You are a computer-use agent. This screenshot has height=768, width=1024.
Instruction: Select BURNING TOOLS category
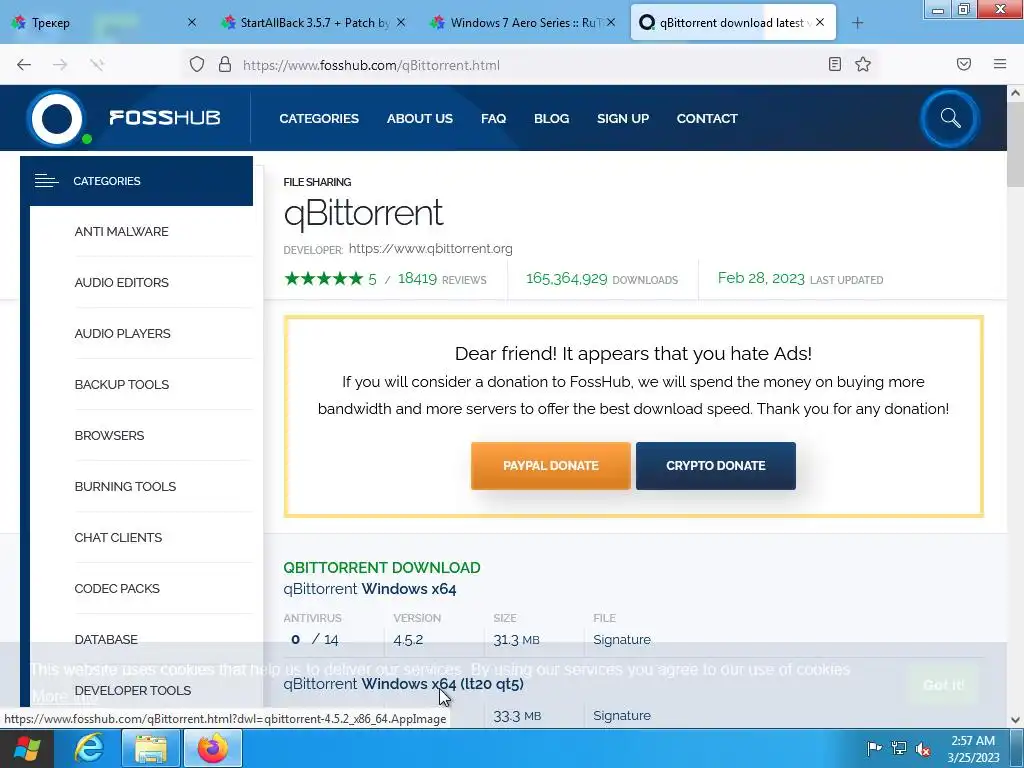(x=125, y=487)
